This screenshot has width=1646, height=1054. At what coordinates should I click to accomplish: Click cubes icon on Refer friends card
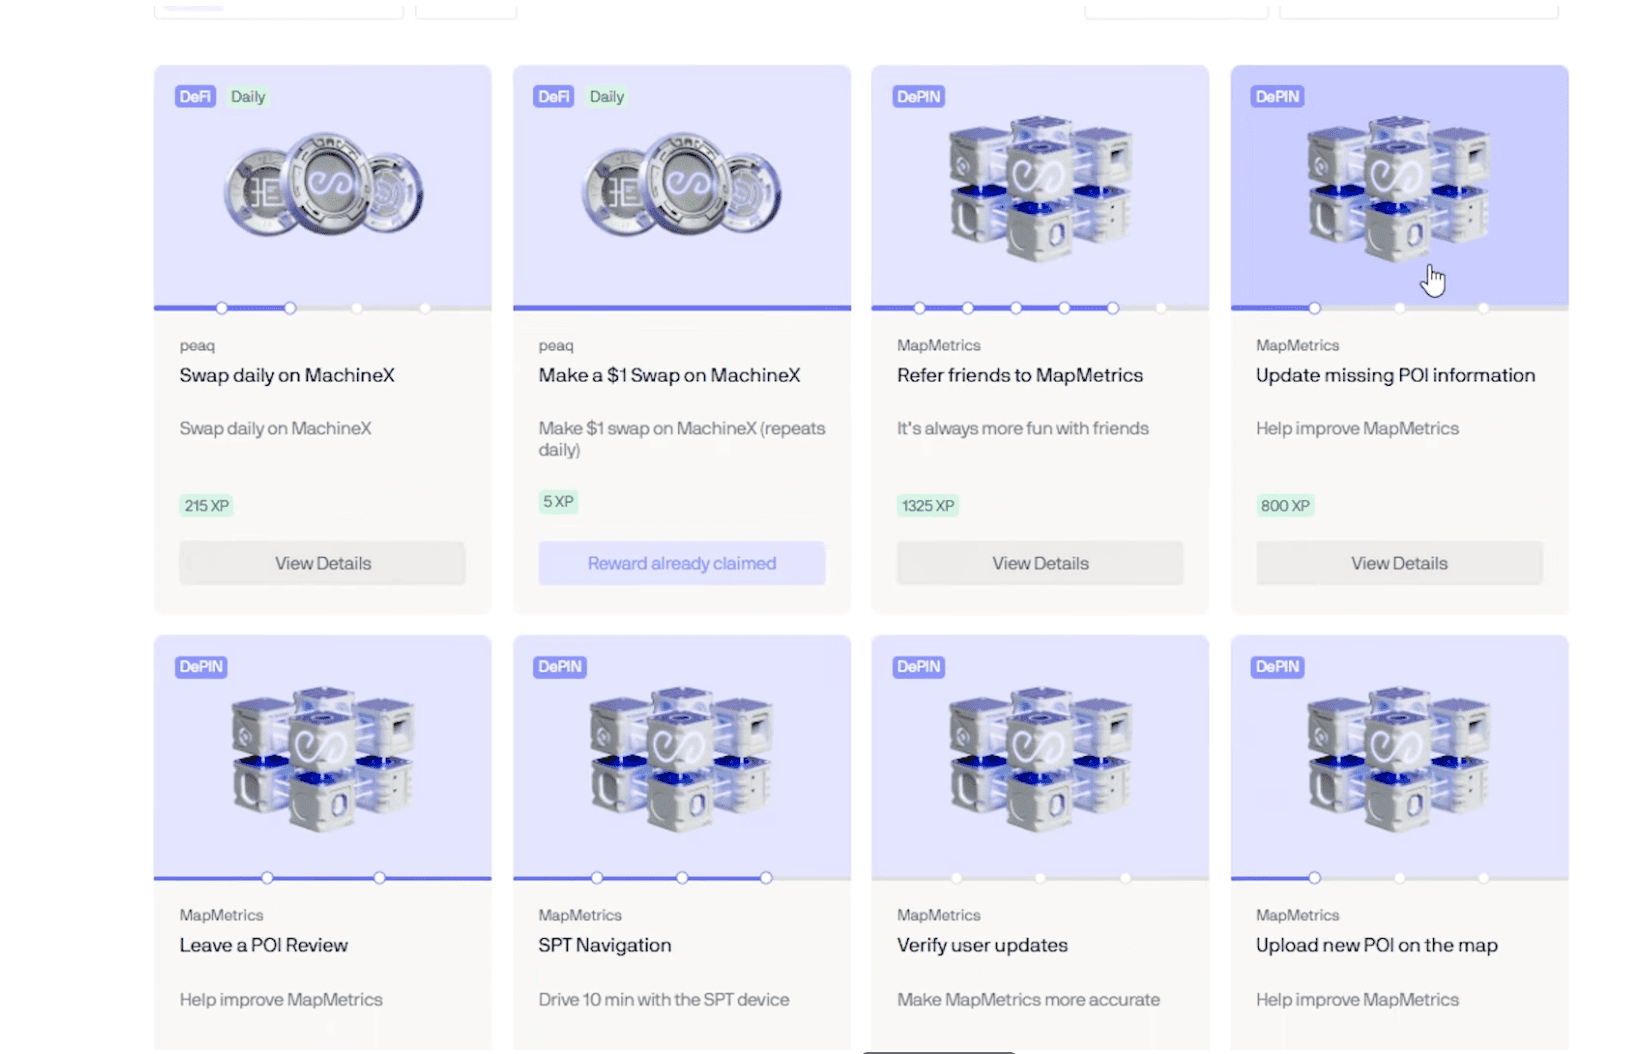click(1040, 188)
